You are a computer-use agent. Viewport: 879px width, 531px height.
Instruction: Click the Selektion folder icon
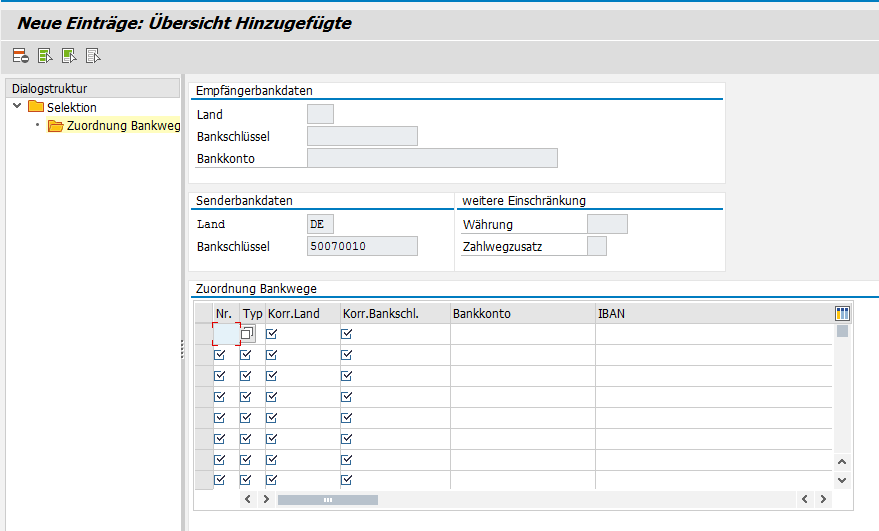click(x=36, y=107)
